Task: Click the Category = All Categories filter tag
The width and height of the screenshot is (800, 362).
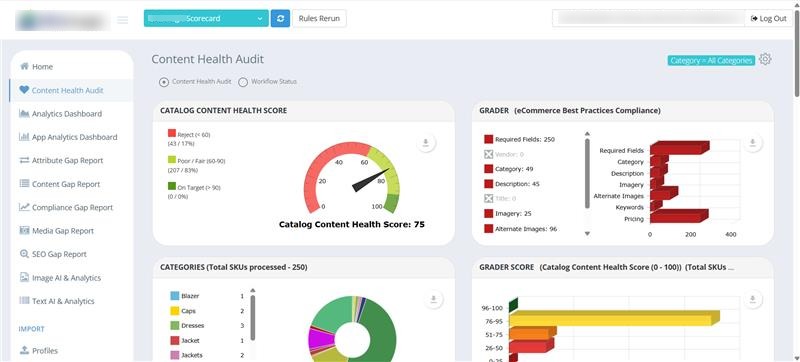Action: click(711, 60)
